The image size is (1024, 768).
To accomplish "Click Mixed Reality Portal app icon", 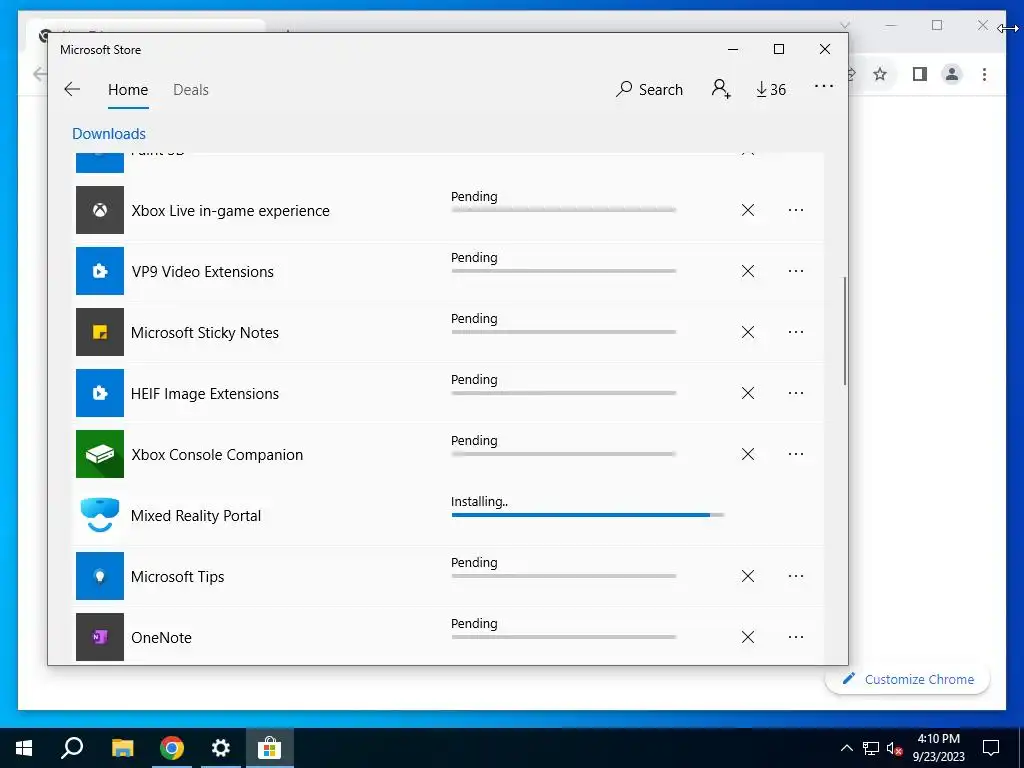I will (x=100, y=515).
